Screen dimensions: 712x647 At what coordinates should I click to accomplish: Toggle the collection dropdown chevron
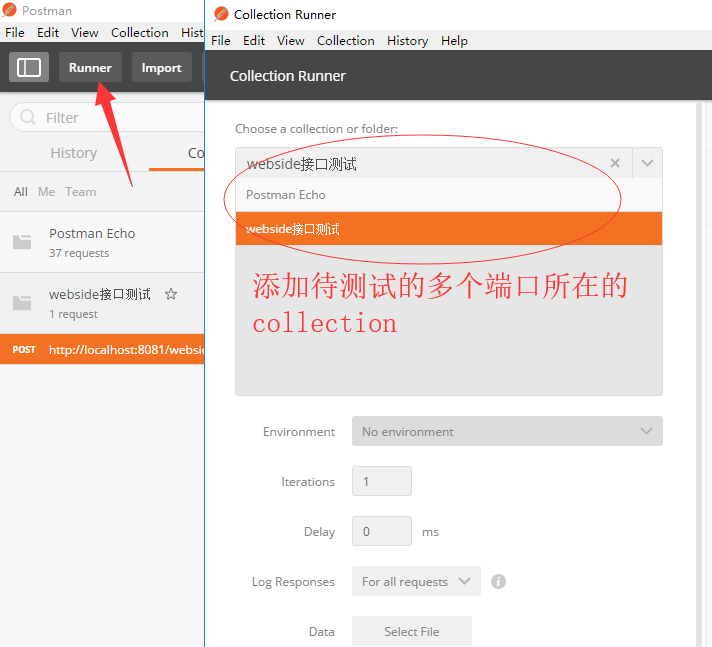point(647,163)
